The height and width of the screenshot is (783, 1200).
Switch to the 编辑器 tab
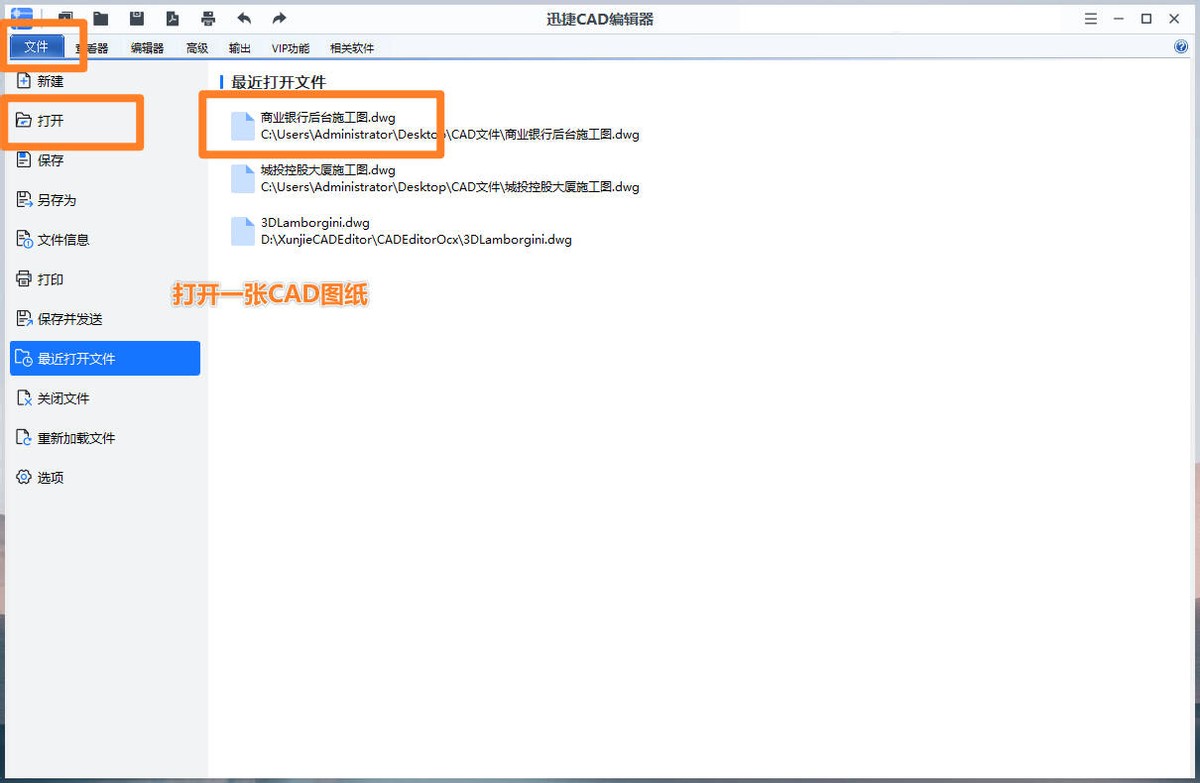(x=147, y=48)
